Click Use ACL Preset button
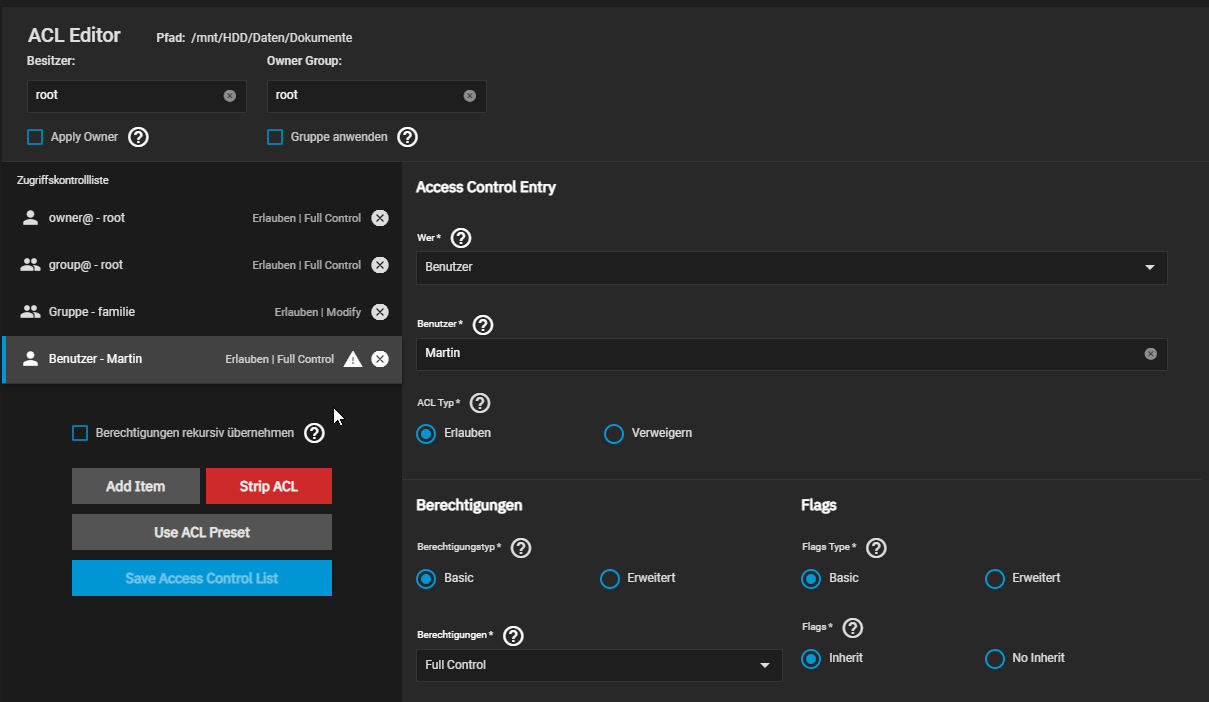 [202, 532]
